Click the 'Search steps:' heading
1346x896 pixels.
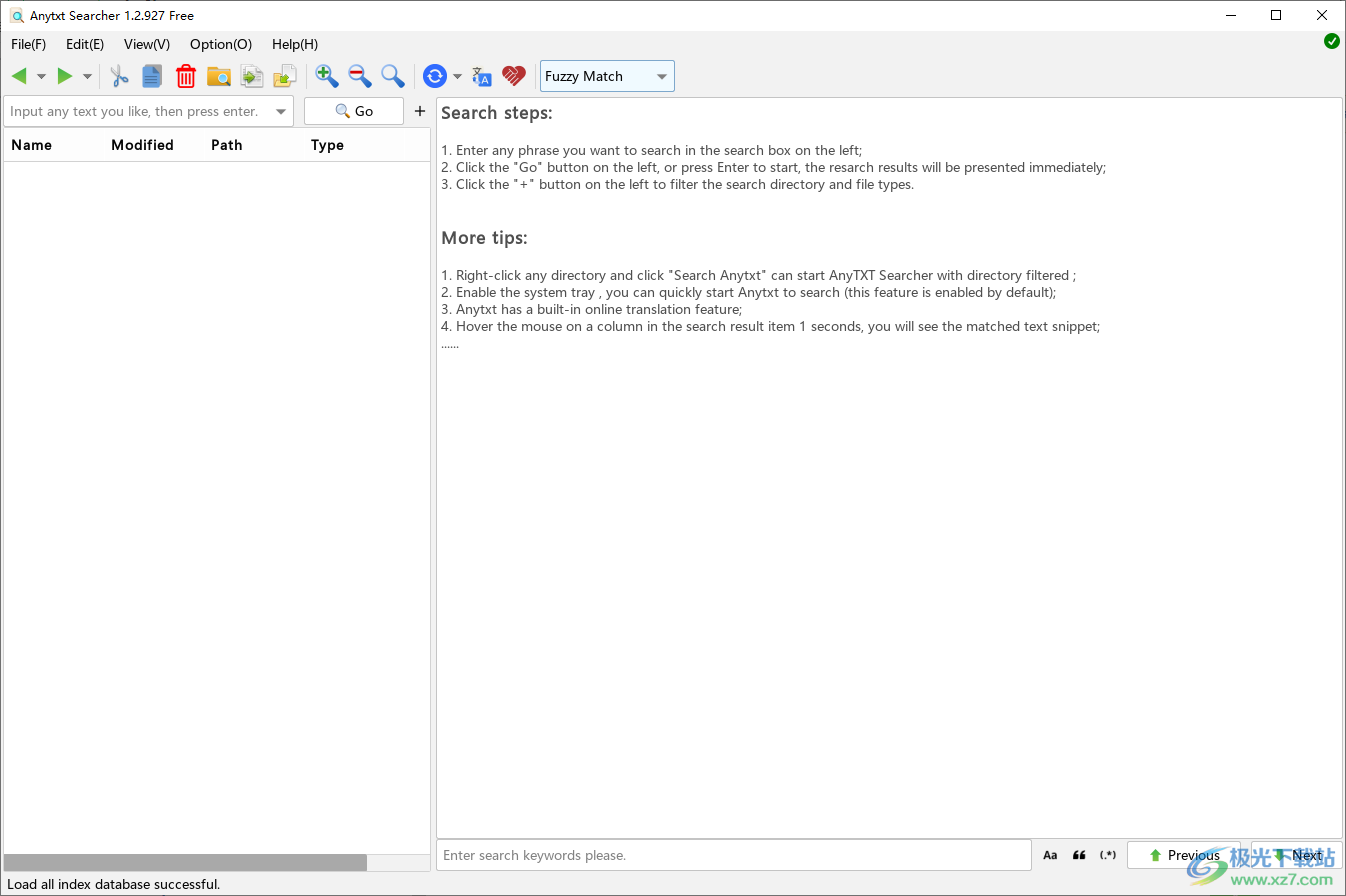497,113
